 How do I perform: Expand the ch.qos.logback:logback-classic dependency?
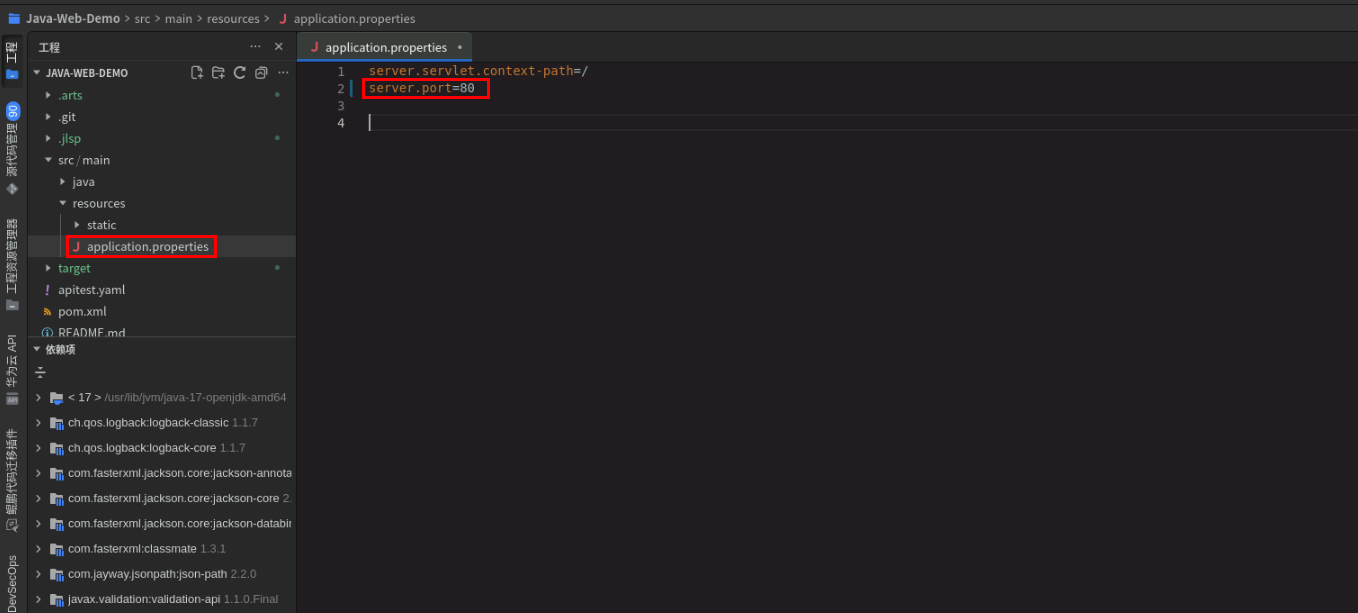tap(38, 422)
